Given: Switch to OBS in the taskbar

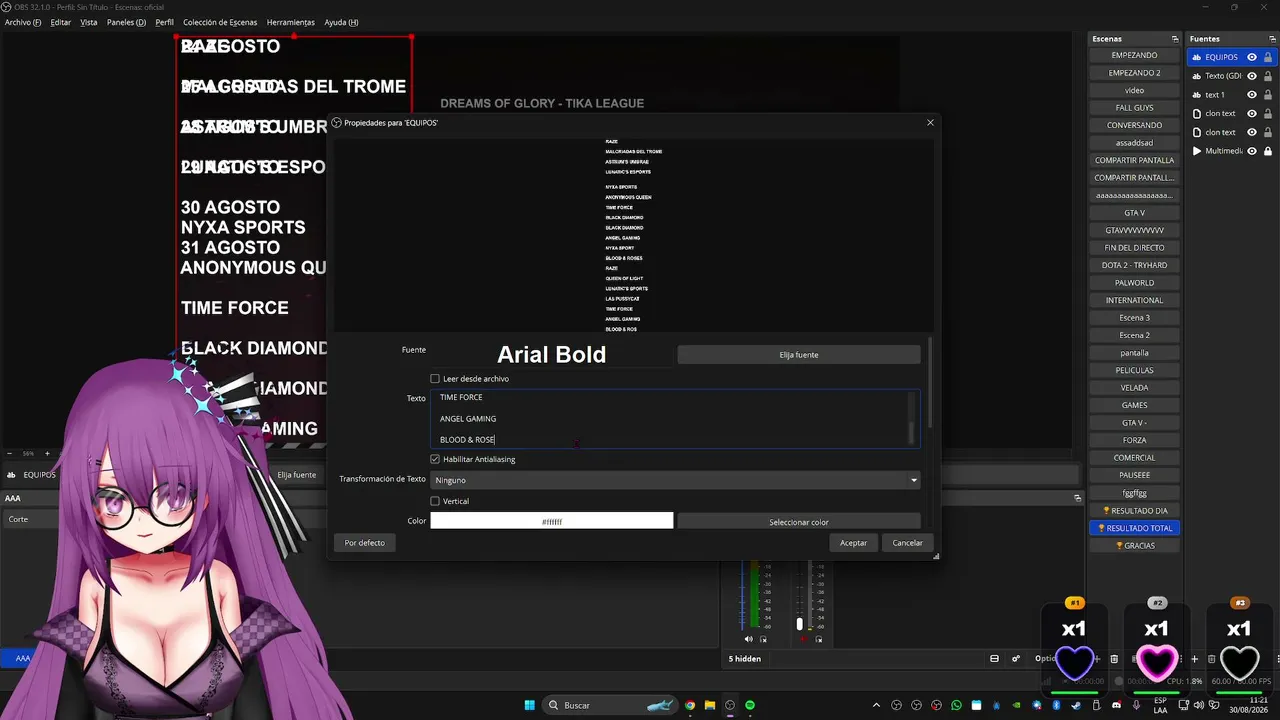Looking at the screenshot, I should click(730, 705).
